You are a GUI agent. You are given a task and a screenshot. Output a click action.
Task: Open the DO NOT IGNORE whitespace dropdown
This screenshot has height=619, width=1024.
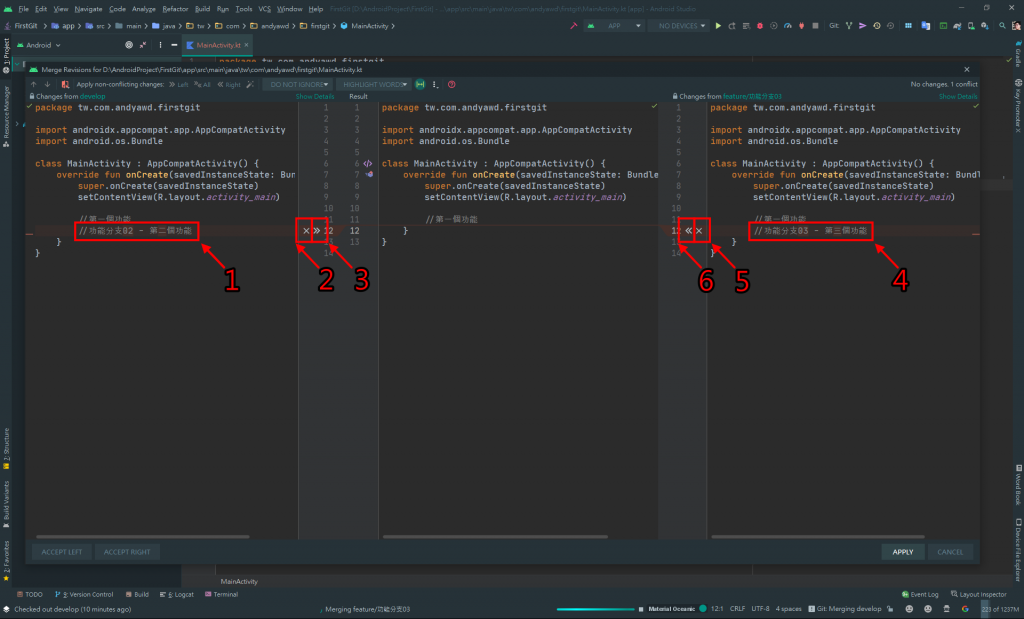coord(299,84)
